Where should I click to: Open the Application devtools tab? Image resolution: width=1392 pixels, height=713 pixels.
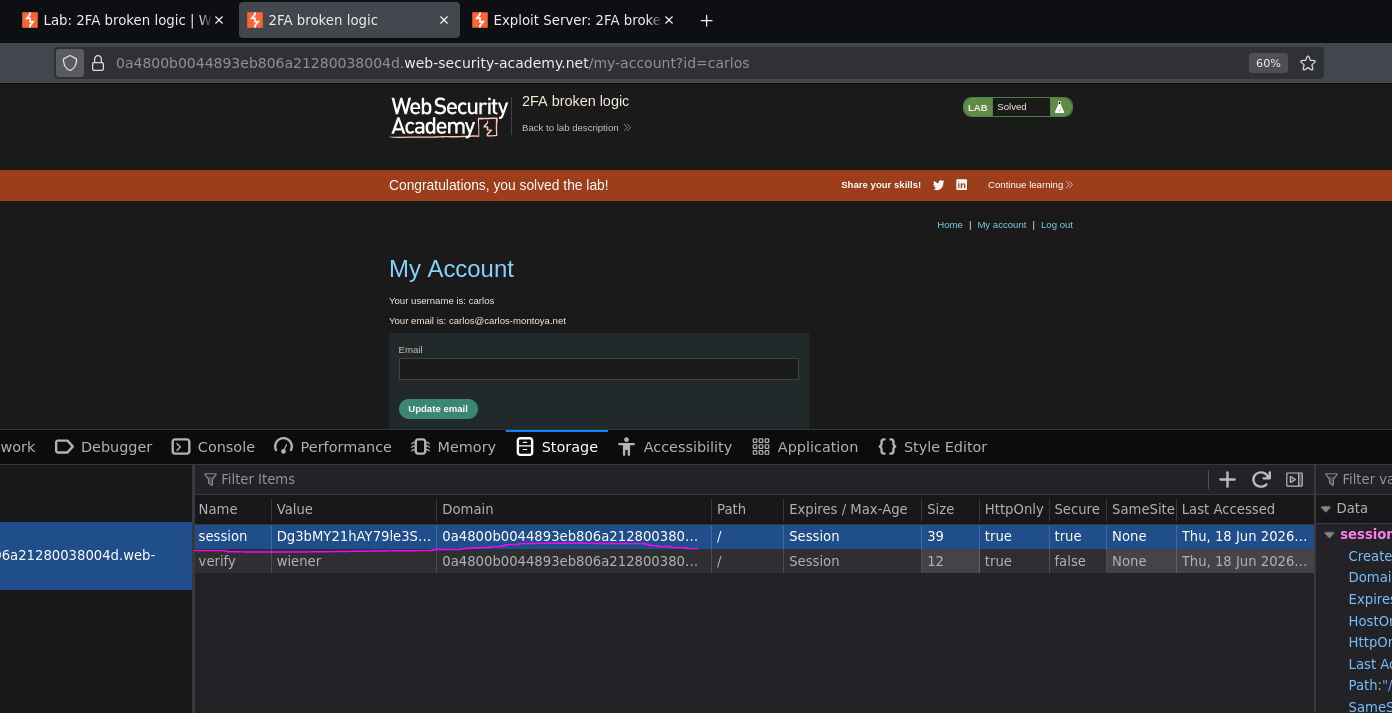[805, 447]
